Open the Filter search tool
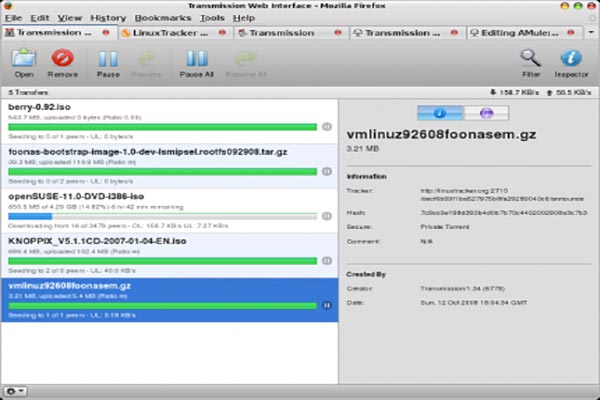Image resolution: width=600 pixels, height=400 pixels. [531, 63]
